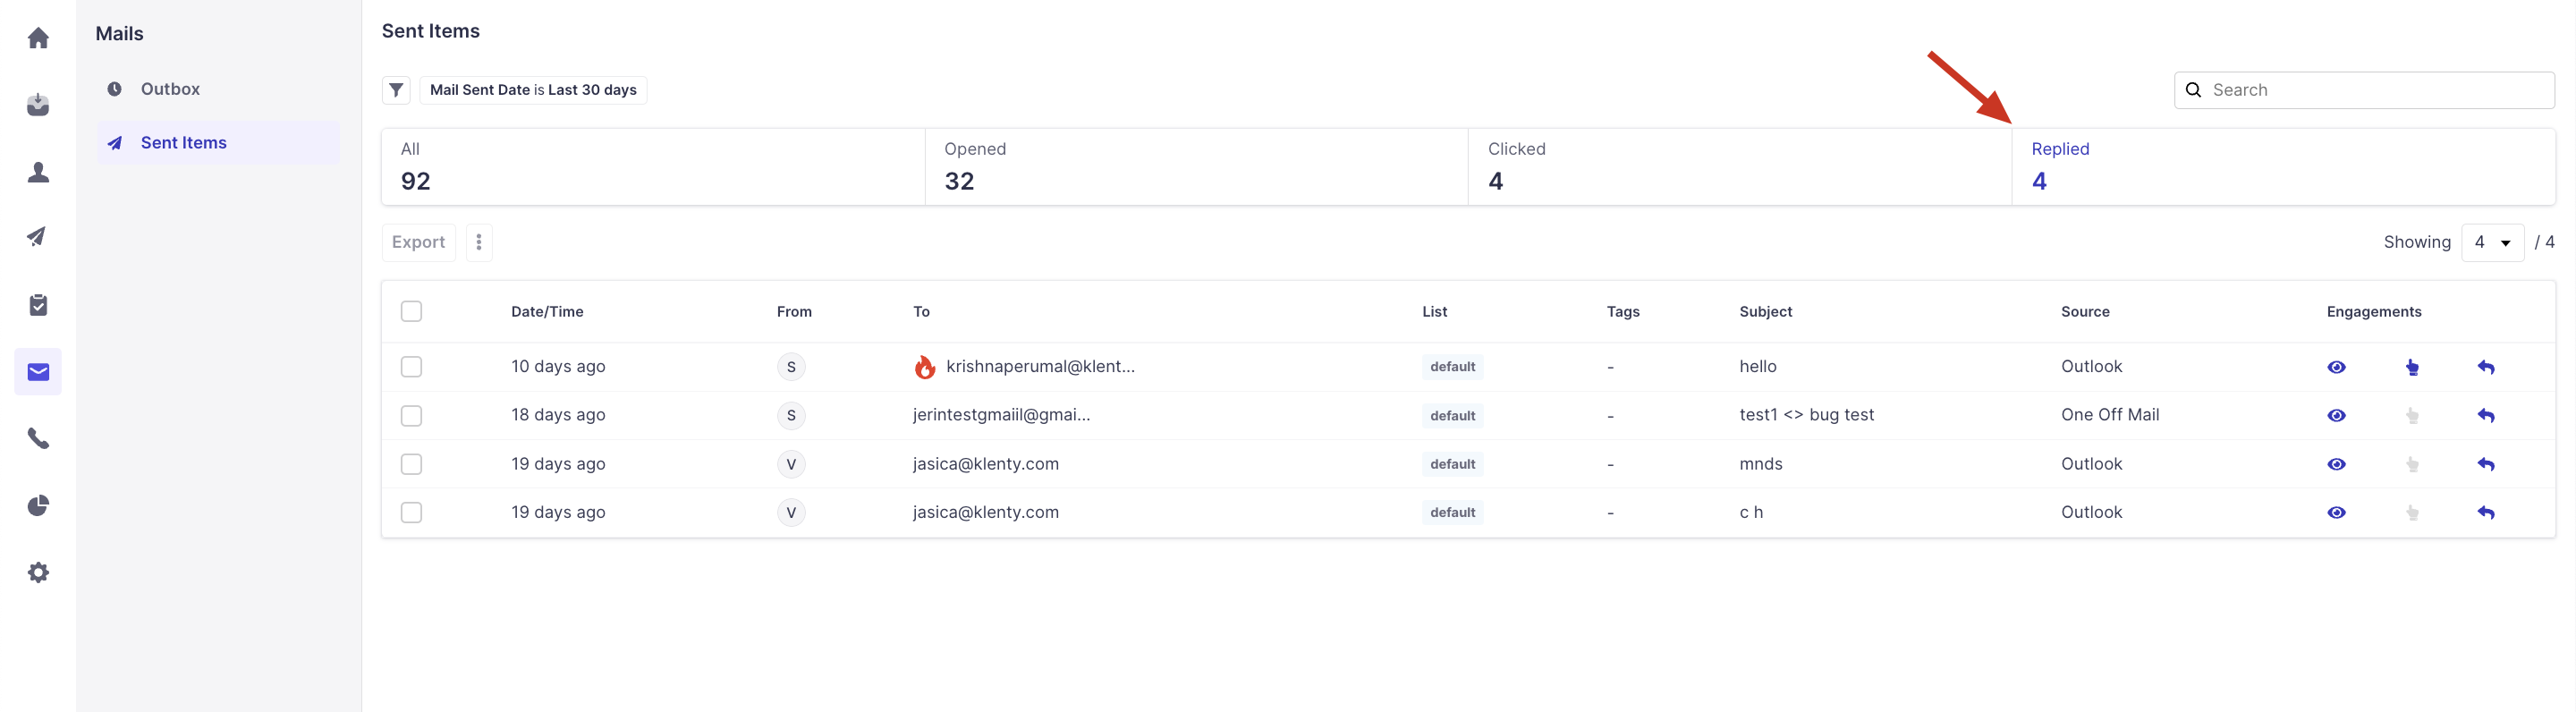Viewport: 2576px width, 712px height.
Task: Open Outbox in the Mails menu
Action: tap(170, 89)
